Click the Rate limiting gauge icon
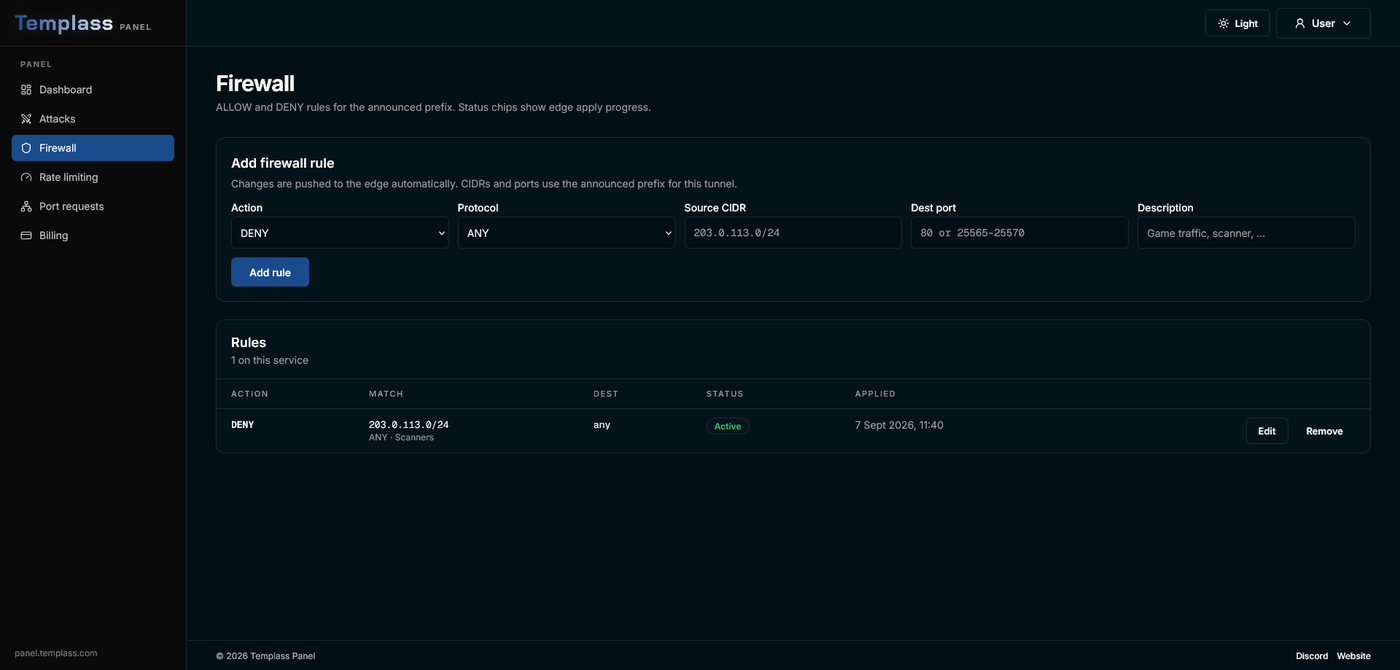 [x=26, y=177]
